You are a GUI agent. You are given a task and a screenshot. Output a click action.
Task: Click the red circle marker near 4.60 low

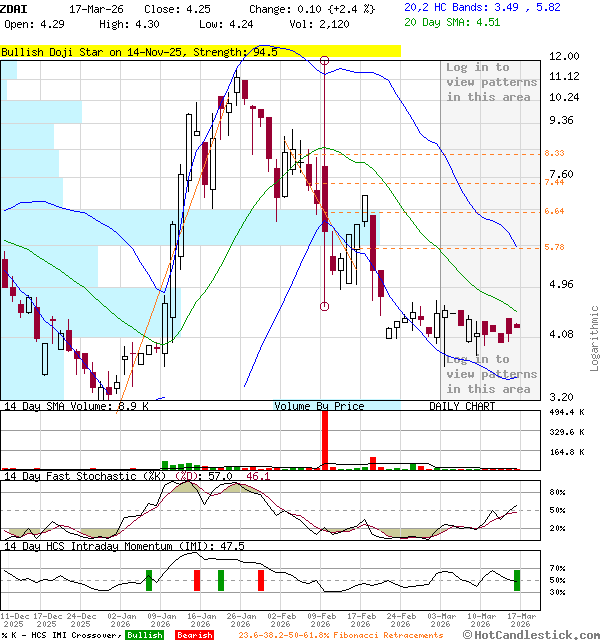tap(325, 306)
